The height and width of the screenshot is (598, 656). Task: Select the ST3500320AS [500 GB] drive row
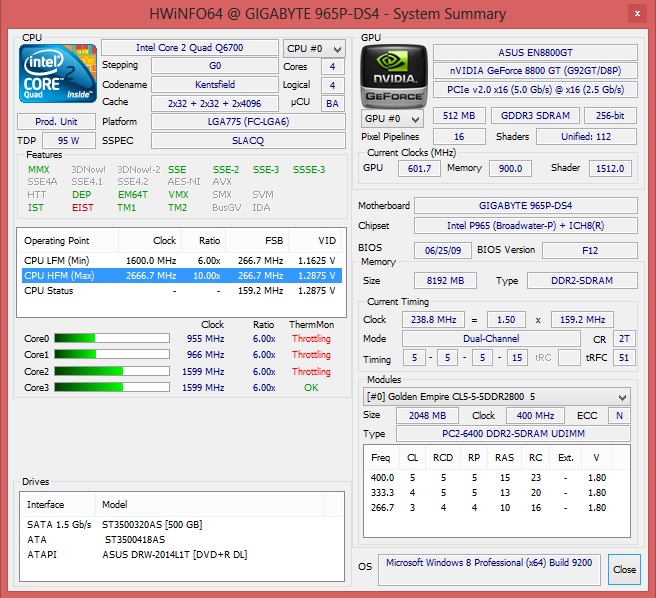(x=182, y=525)
